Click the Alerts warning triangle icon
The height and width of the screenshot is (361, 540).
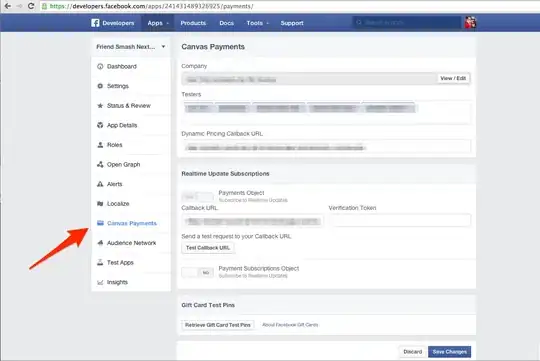[x=100, y=184]
